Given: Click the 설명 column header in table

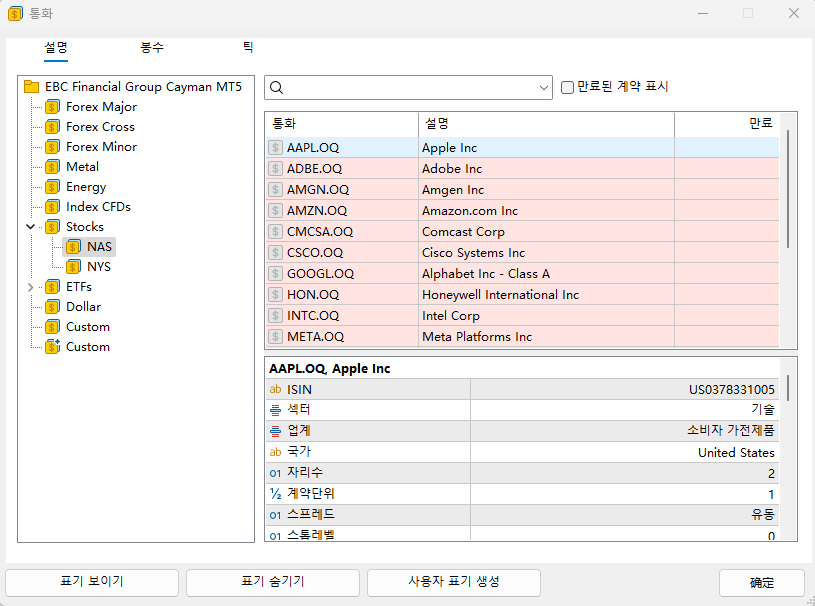Looking at the screenshot, I should point(546,124).
